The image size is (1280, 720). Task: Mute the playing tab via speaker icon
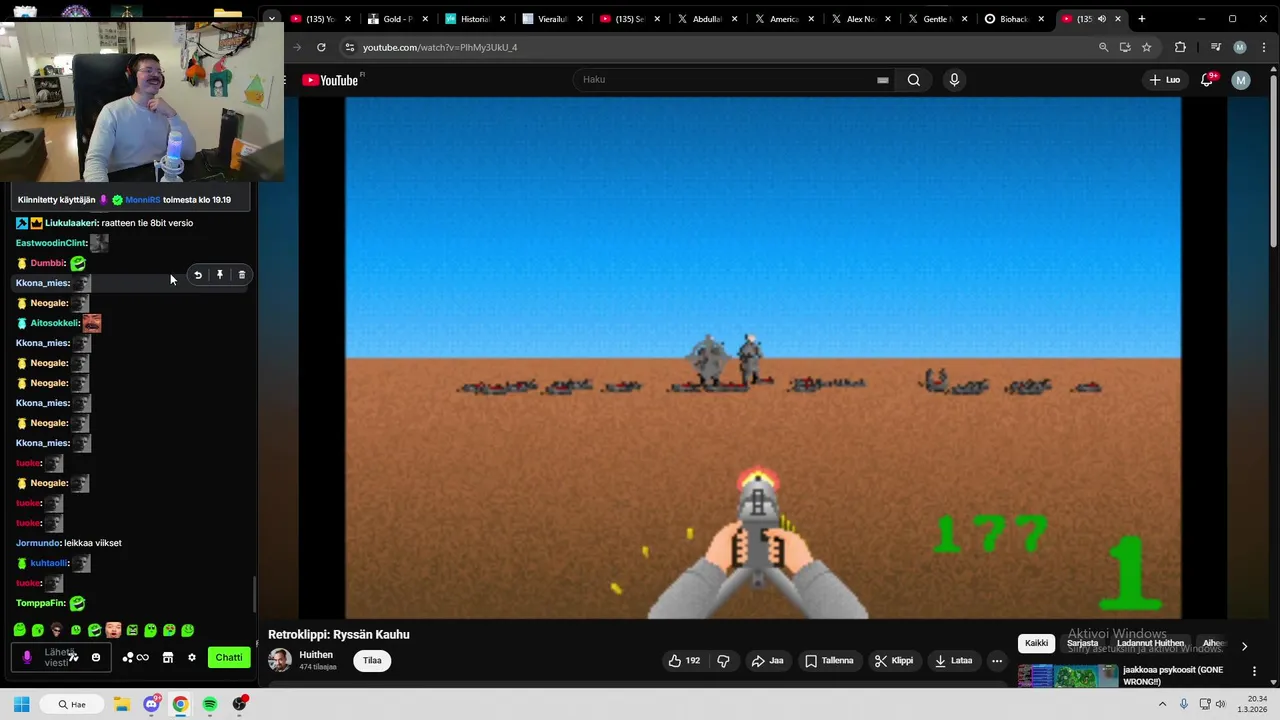click(1102, 19)
